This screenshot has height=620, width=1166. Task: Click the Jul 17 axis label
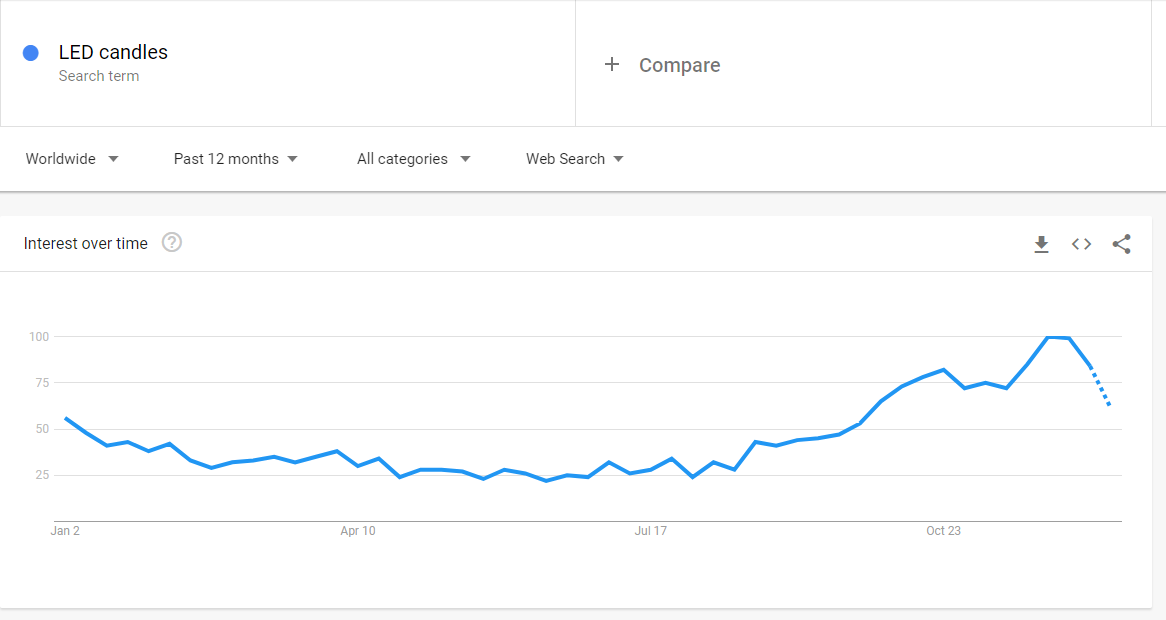pyautogui.click(x=651, y=531)
